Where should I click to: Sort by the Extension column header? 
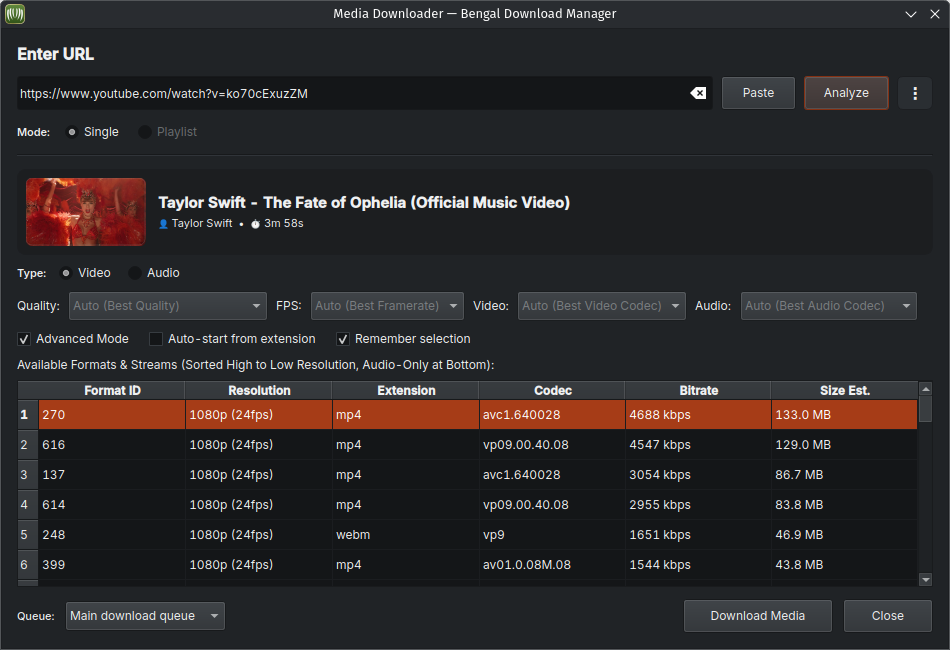406,391
